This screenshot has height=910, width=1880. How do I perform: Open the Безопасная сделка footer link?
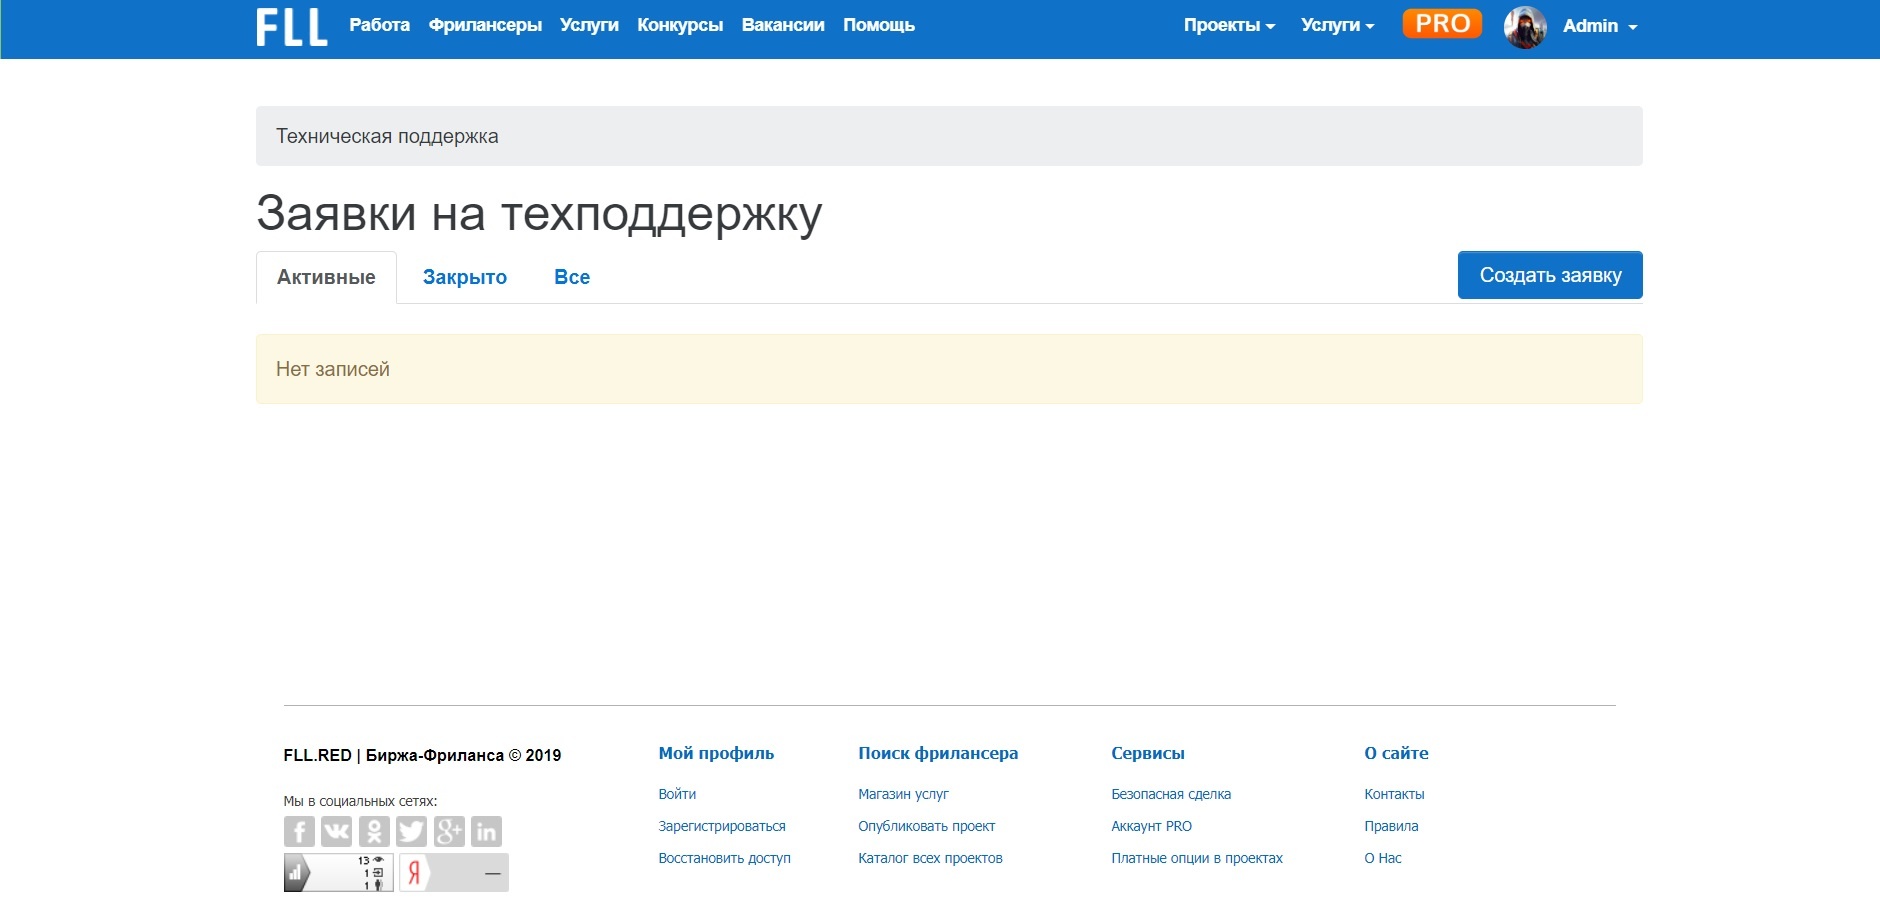coord(1170,794)
